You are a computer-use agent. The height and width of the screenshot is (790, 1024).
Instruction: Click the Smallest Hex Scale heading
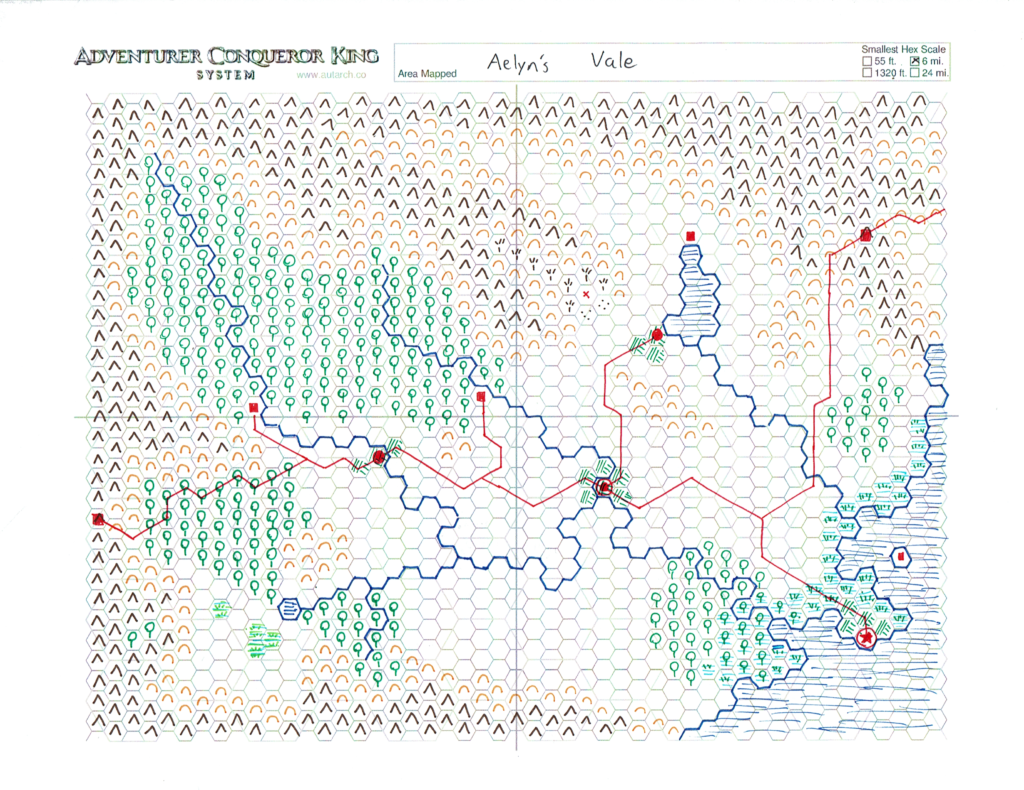coord(903,48)
